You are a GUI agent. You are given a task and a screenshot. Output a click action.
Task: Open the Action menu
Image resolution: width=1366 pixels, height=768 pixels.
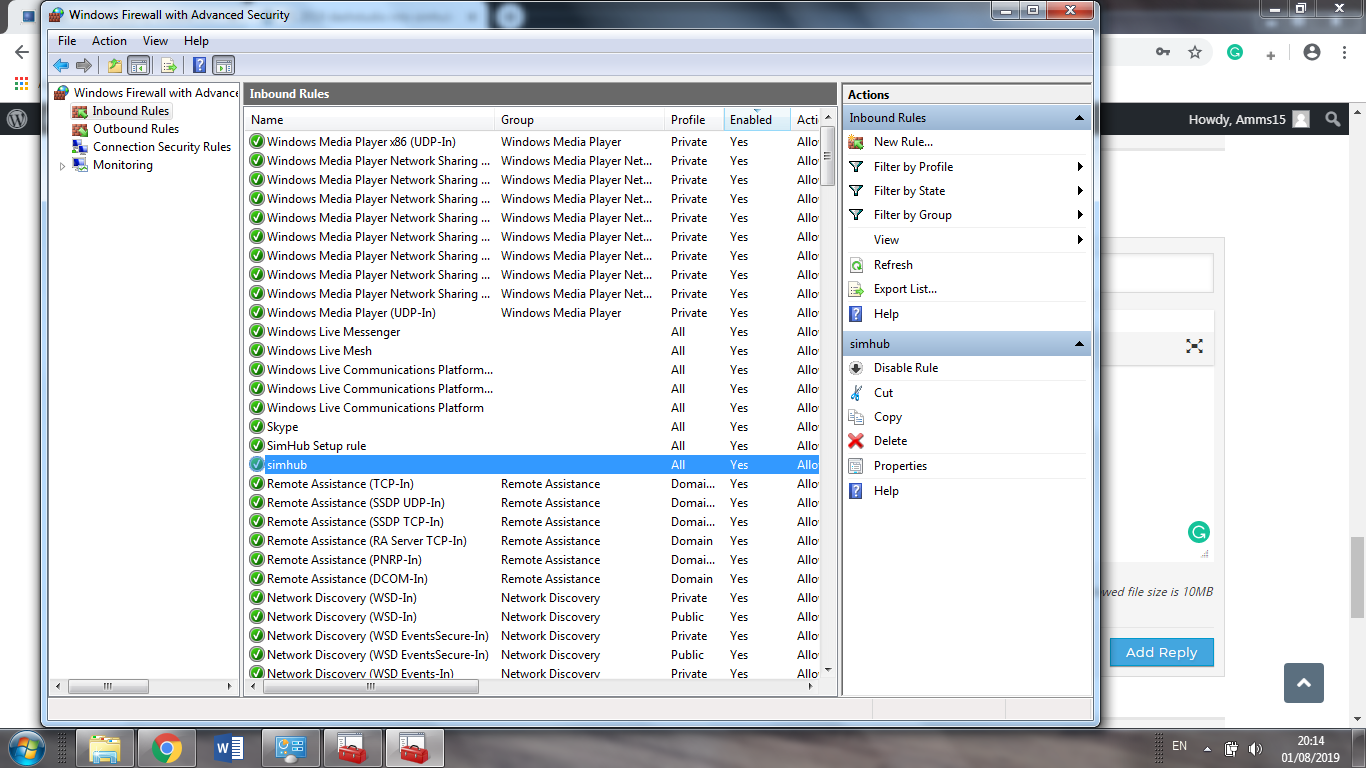click(x=109, y=41)
